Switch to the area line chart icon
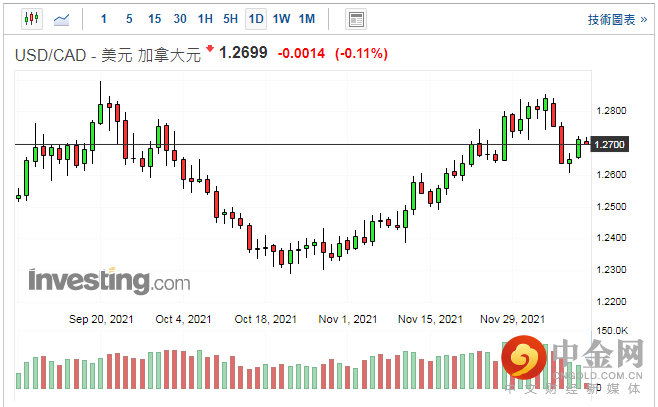Image resolution: width=658 pixels, height=407 pixels. 62,19
